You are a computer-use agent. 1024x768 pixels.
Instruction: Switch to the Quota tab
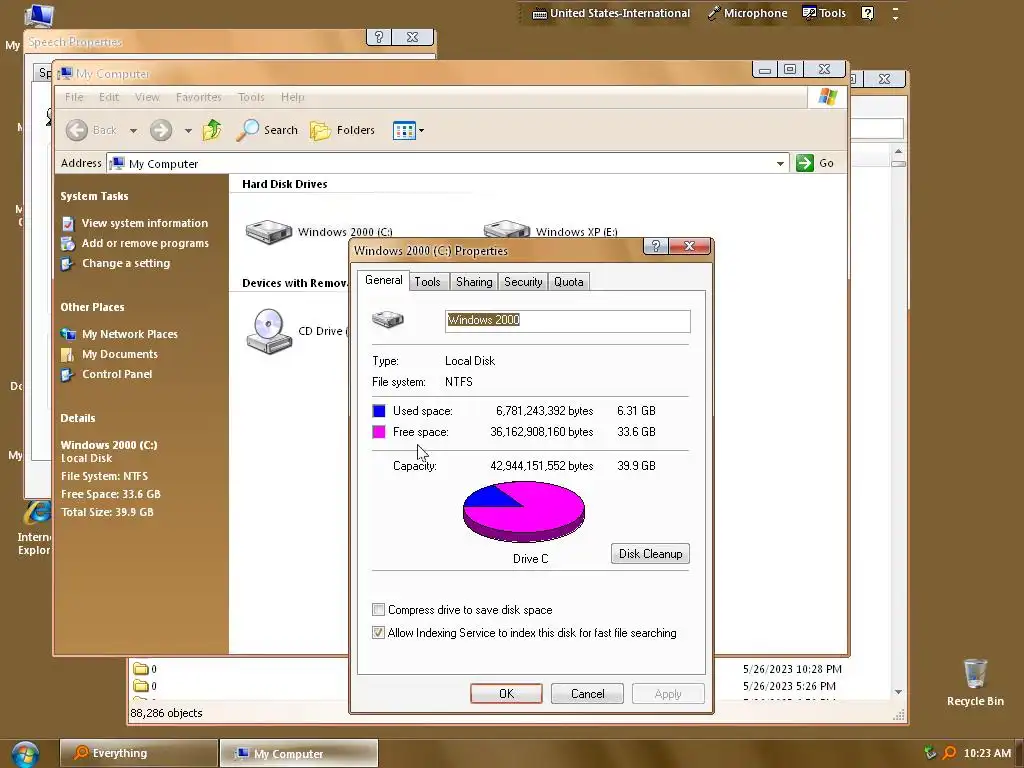tap(568, 282)
